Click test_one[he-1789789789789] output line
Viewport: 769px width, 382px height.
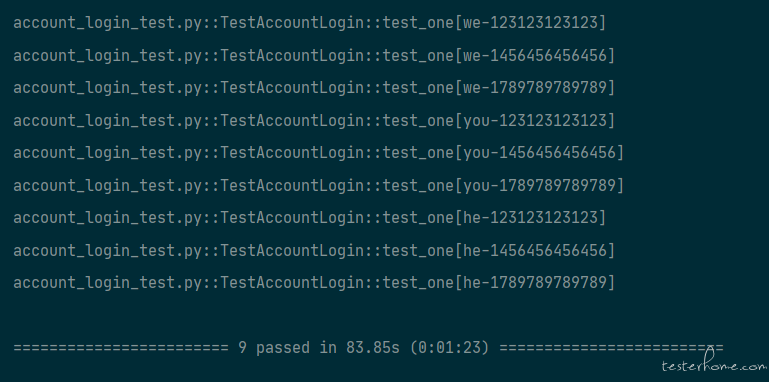tap(314, 283)
